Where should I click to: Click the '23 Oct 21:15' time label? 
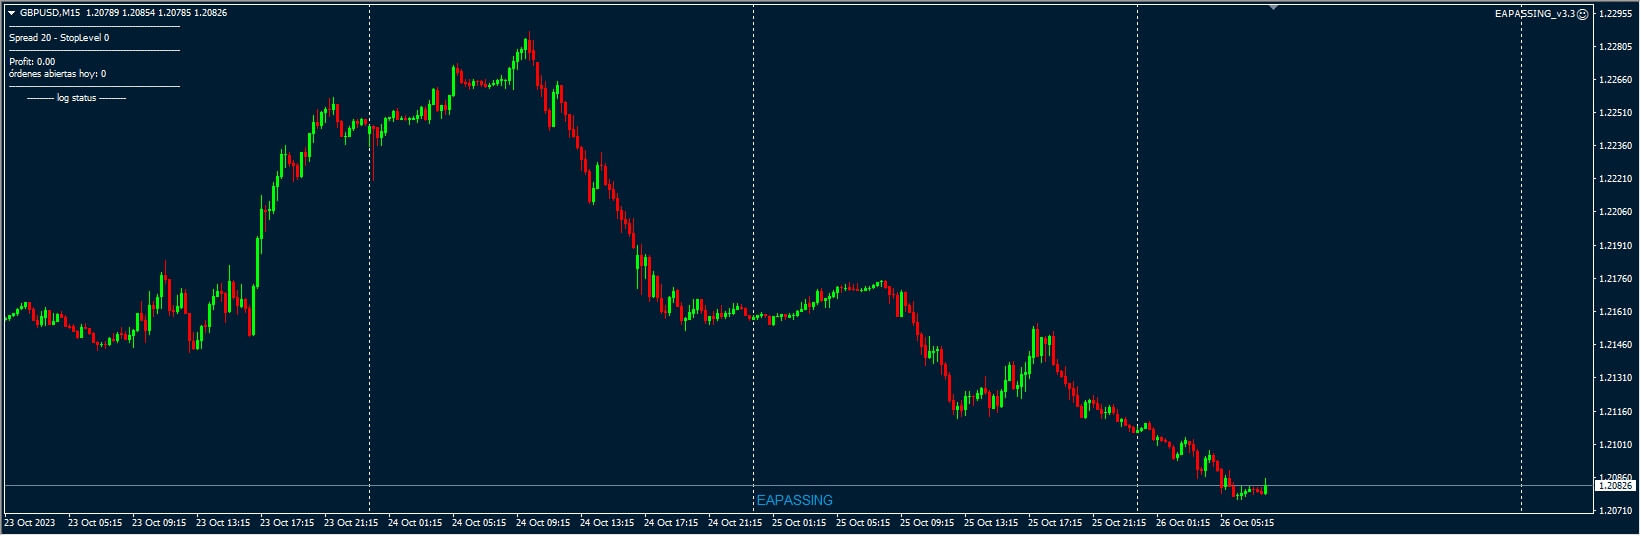tap(351, 522)
